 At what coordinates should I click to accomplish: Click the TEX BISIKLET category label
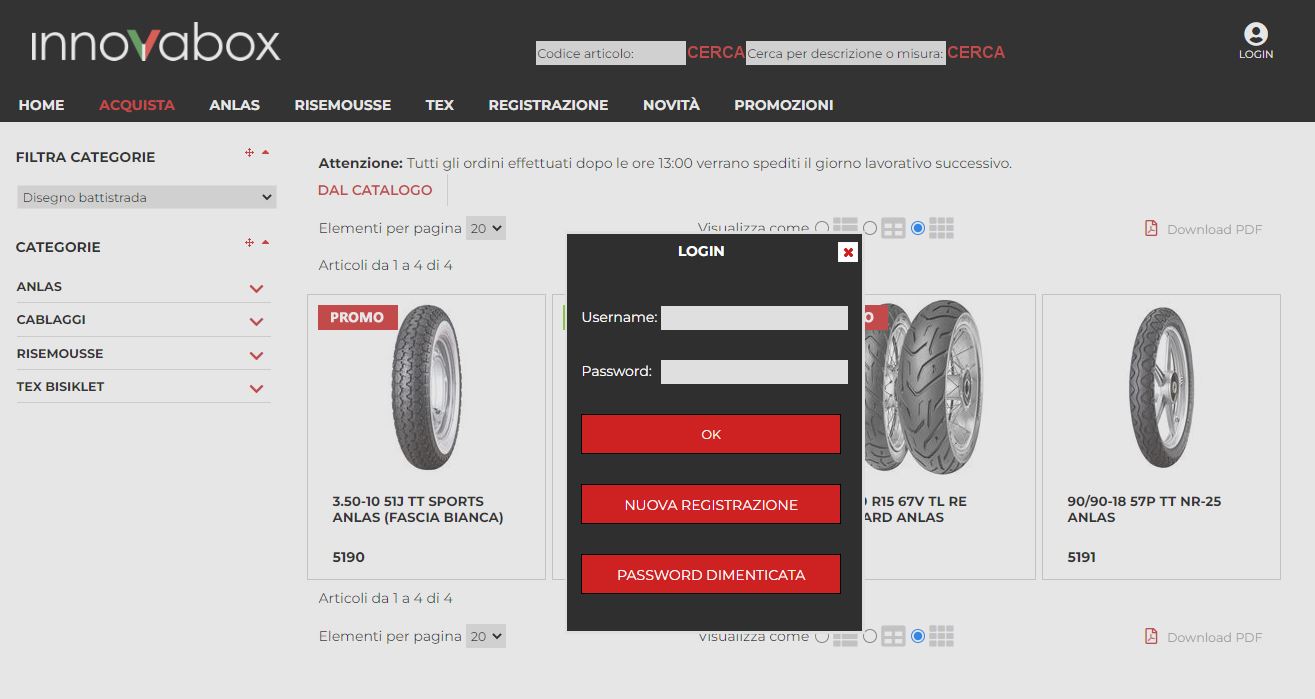pos(60,387)
